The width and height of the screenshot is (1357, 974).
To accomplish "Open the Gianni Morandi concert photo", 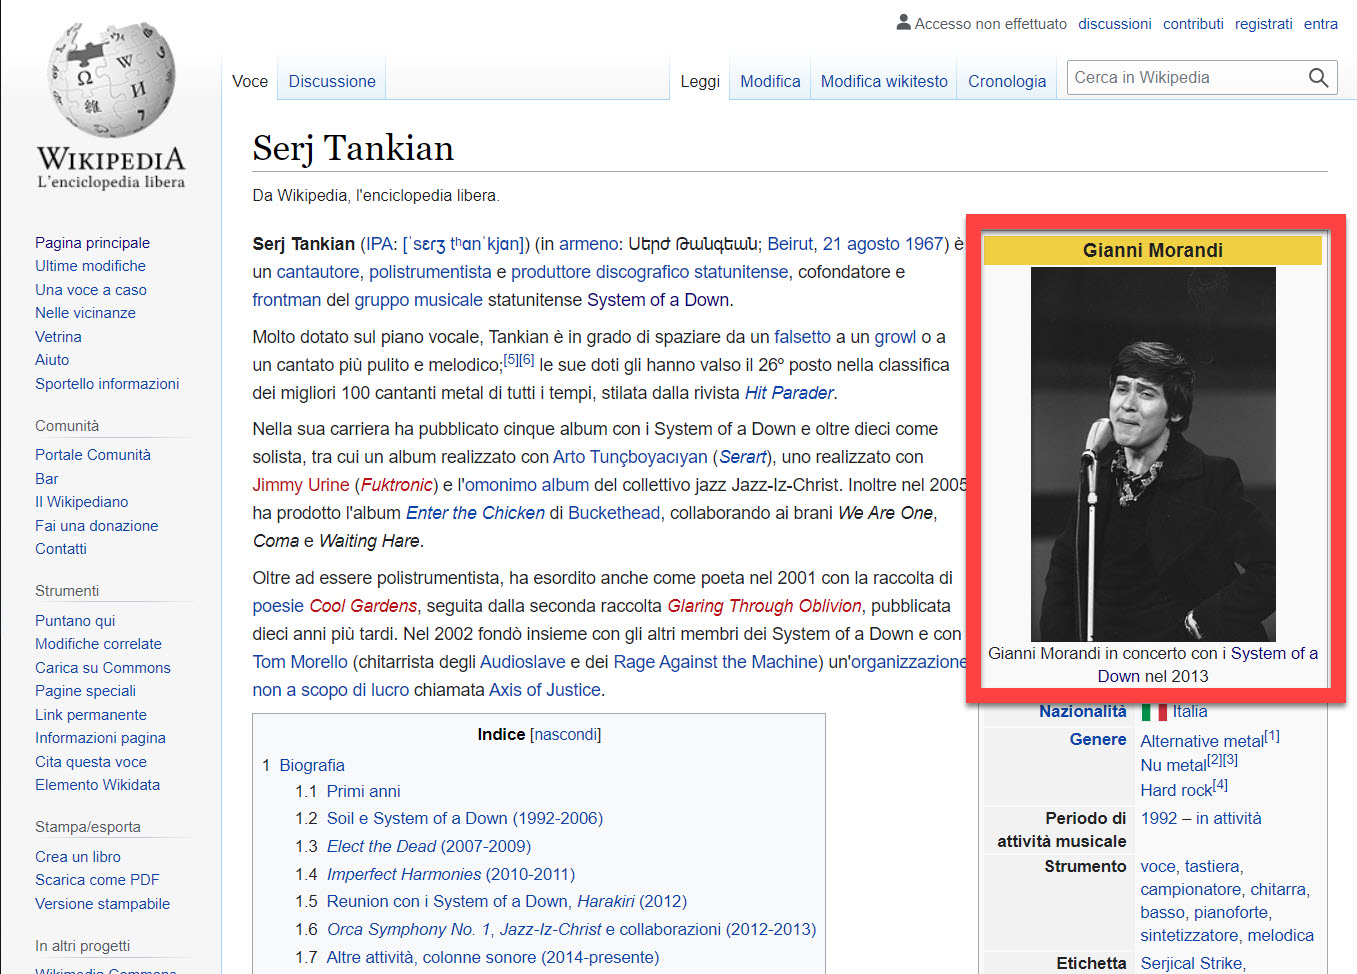I will pyautogui.click(x=1153, y=454).
